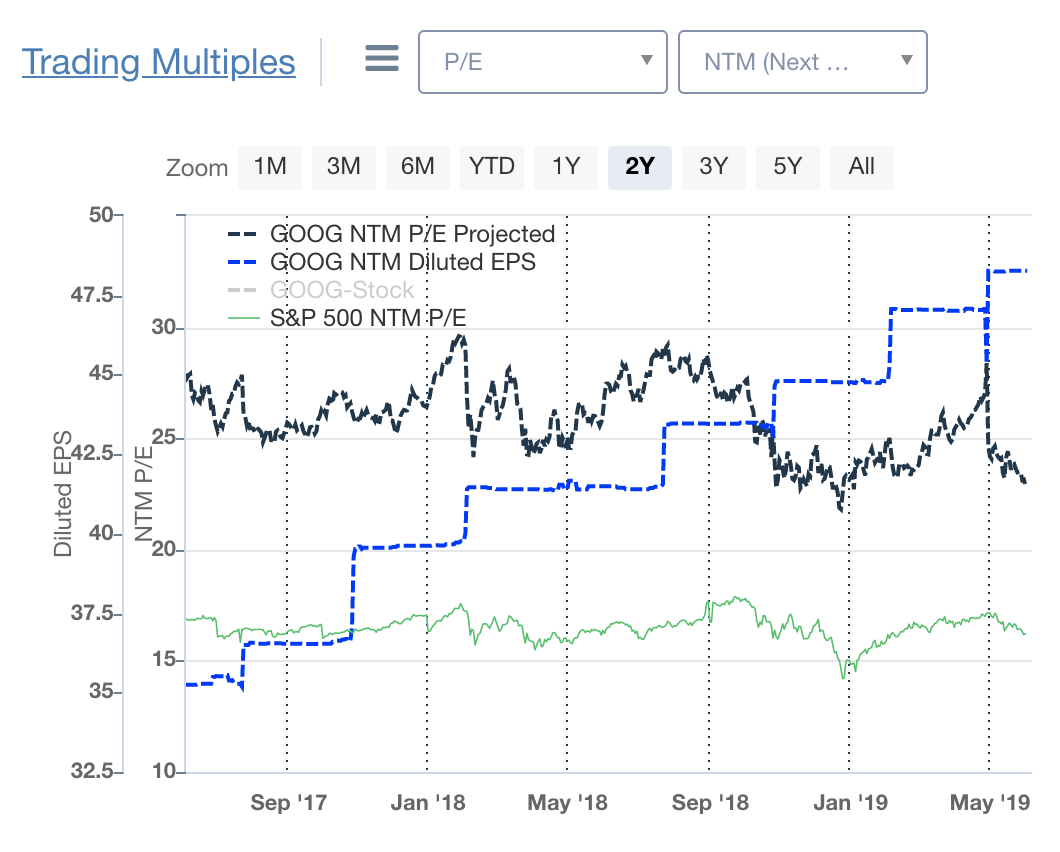Click the Diluted EPS axis title
The height and width of the screenshot is (852, 1060).
coord(62,494)
